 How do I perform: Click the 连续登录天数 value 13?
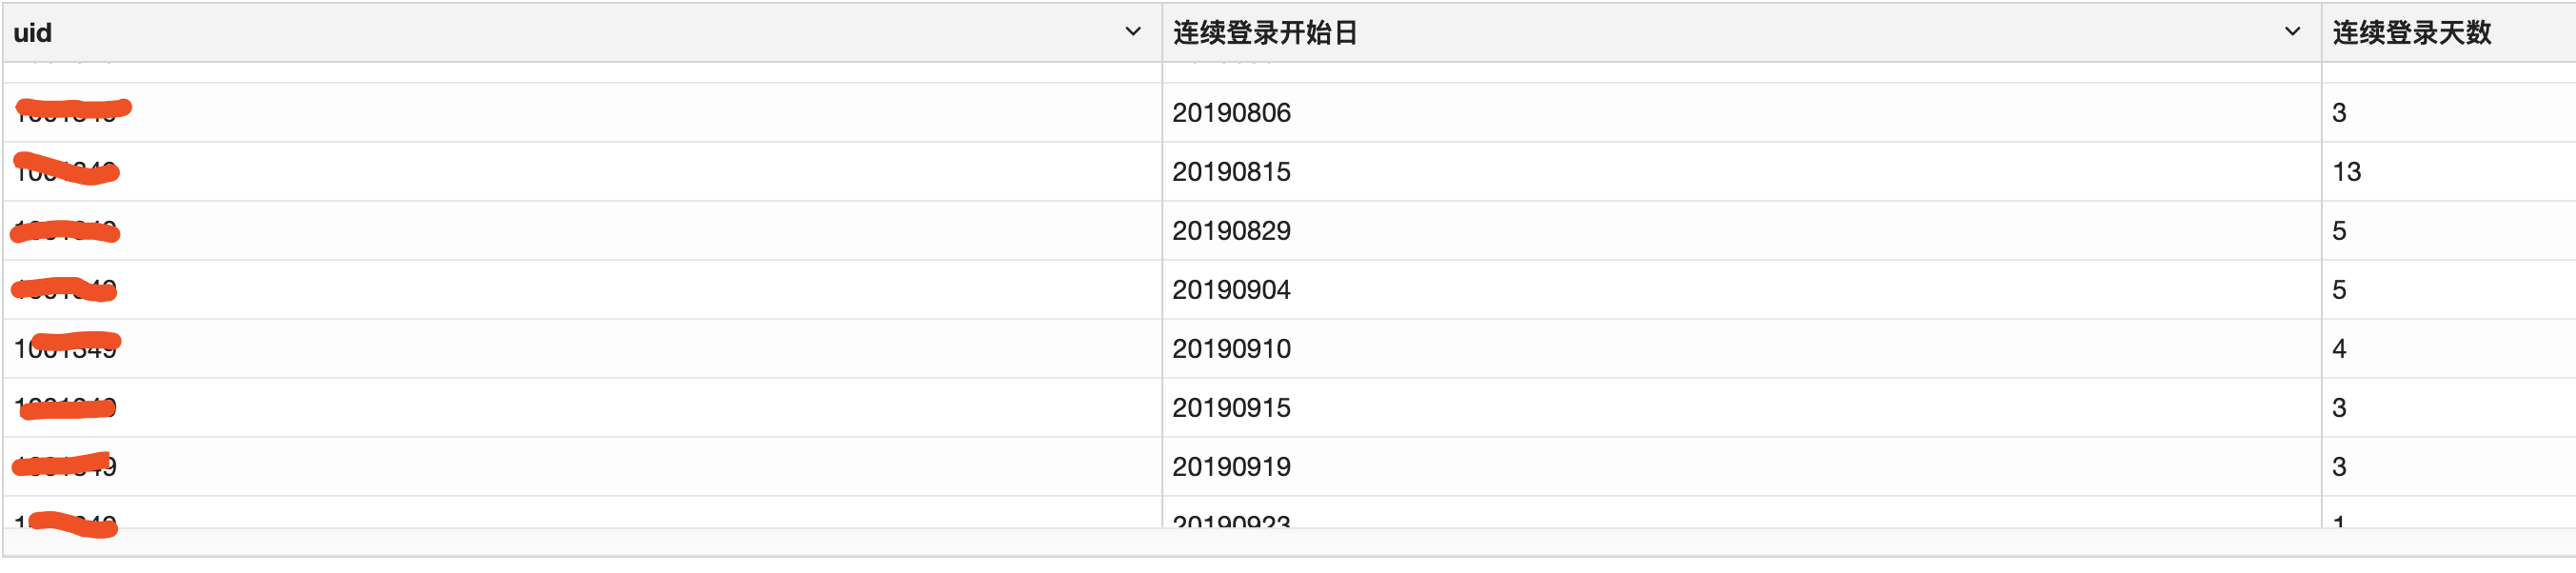point(2346,172)
